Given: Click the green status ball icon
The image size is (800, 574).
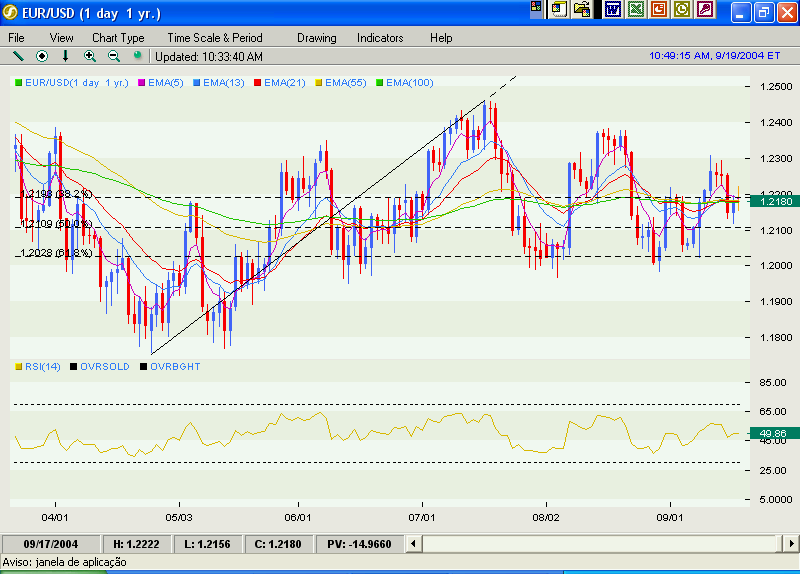Looking at the screenshot, I should [137, 56].
